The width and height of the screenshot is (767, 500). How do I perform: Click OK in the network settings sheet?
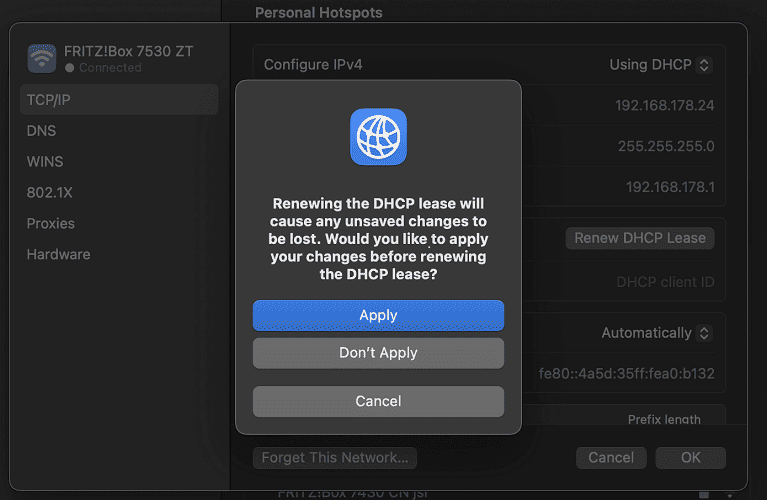[x=690, y=458]
